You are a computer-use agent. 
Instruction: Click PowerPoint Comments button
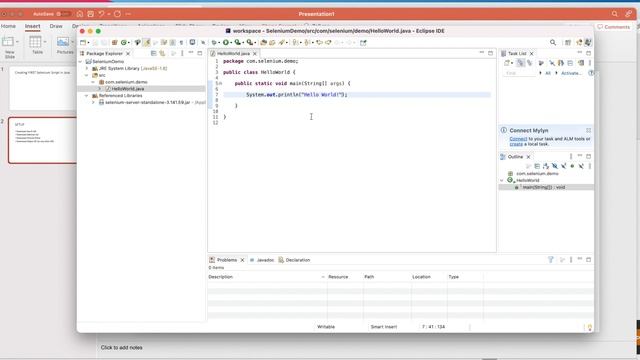tap(613, 27)
